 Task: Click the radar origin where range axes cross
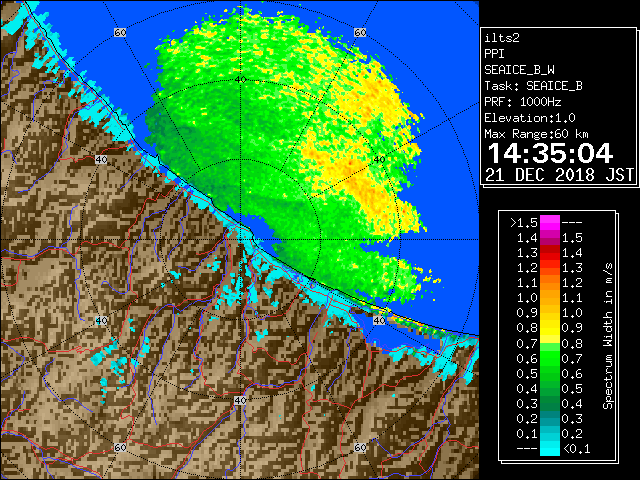click(240, 240)
